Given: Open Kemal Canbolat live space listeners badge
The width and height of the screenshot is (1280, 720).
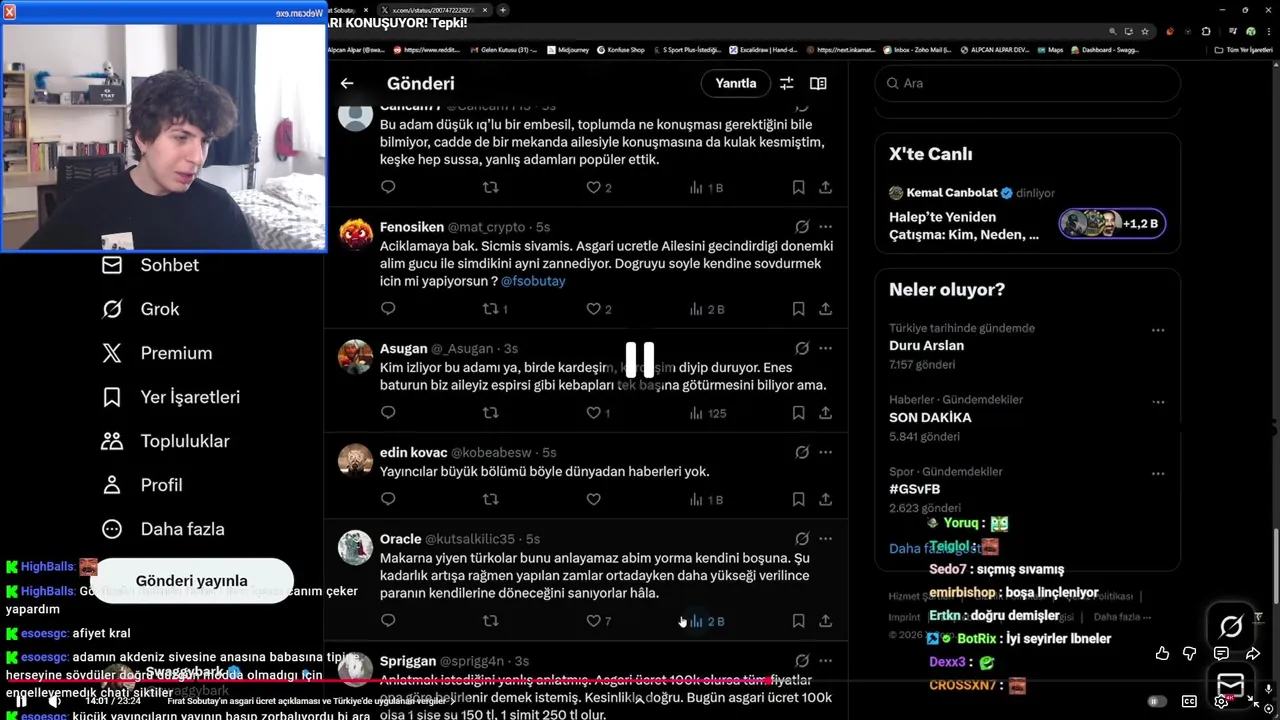Looking at the screenshot, I should [1112, 224].
